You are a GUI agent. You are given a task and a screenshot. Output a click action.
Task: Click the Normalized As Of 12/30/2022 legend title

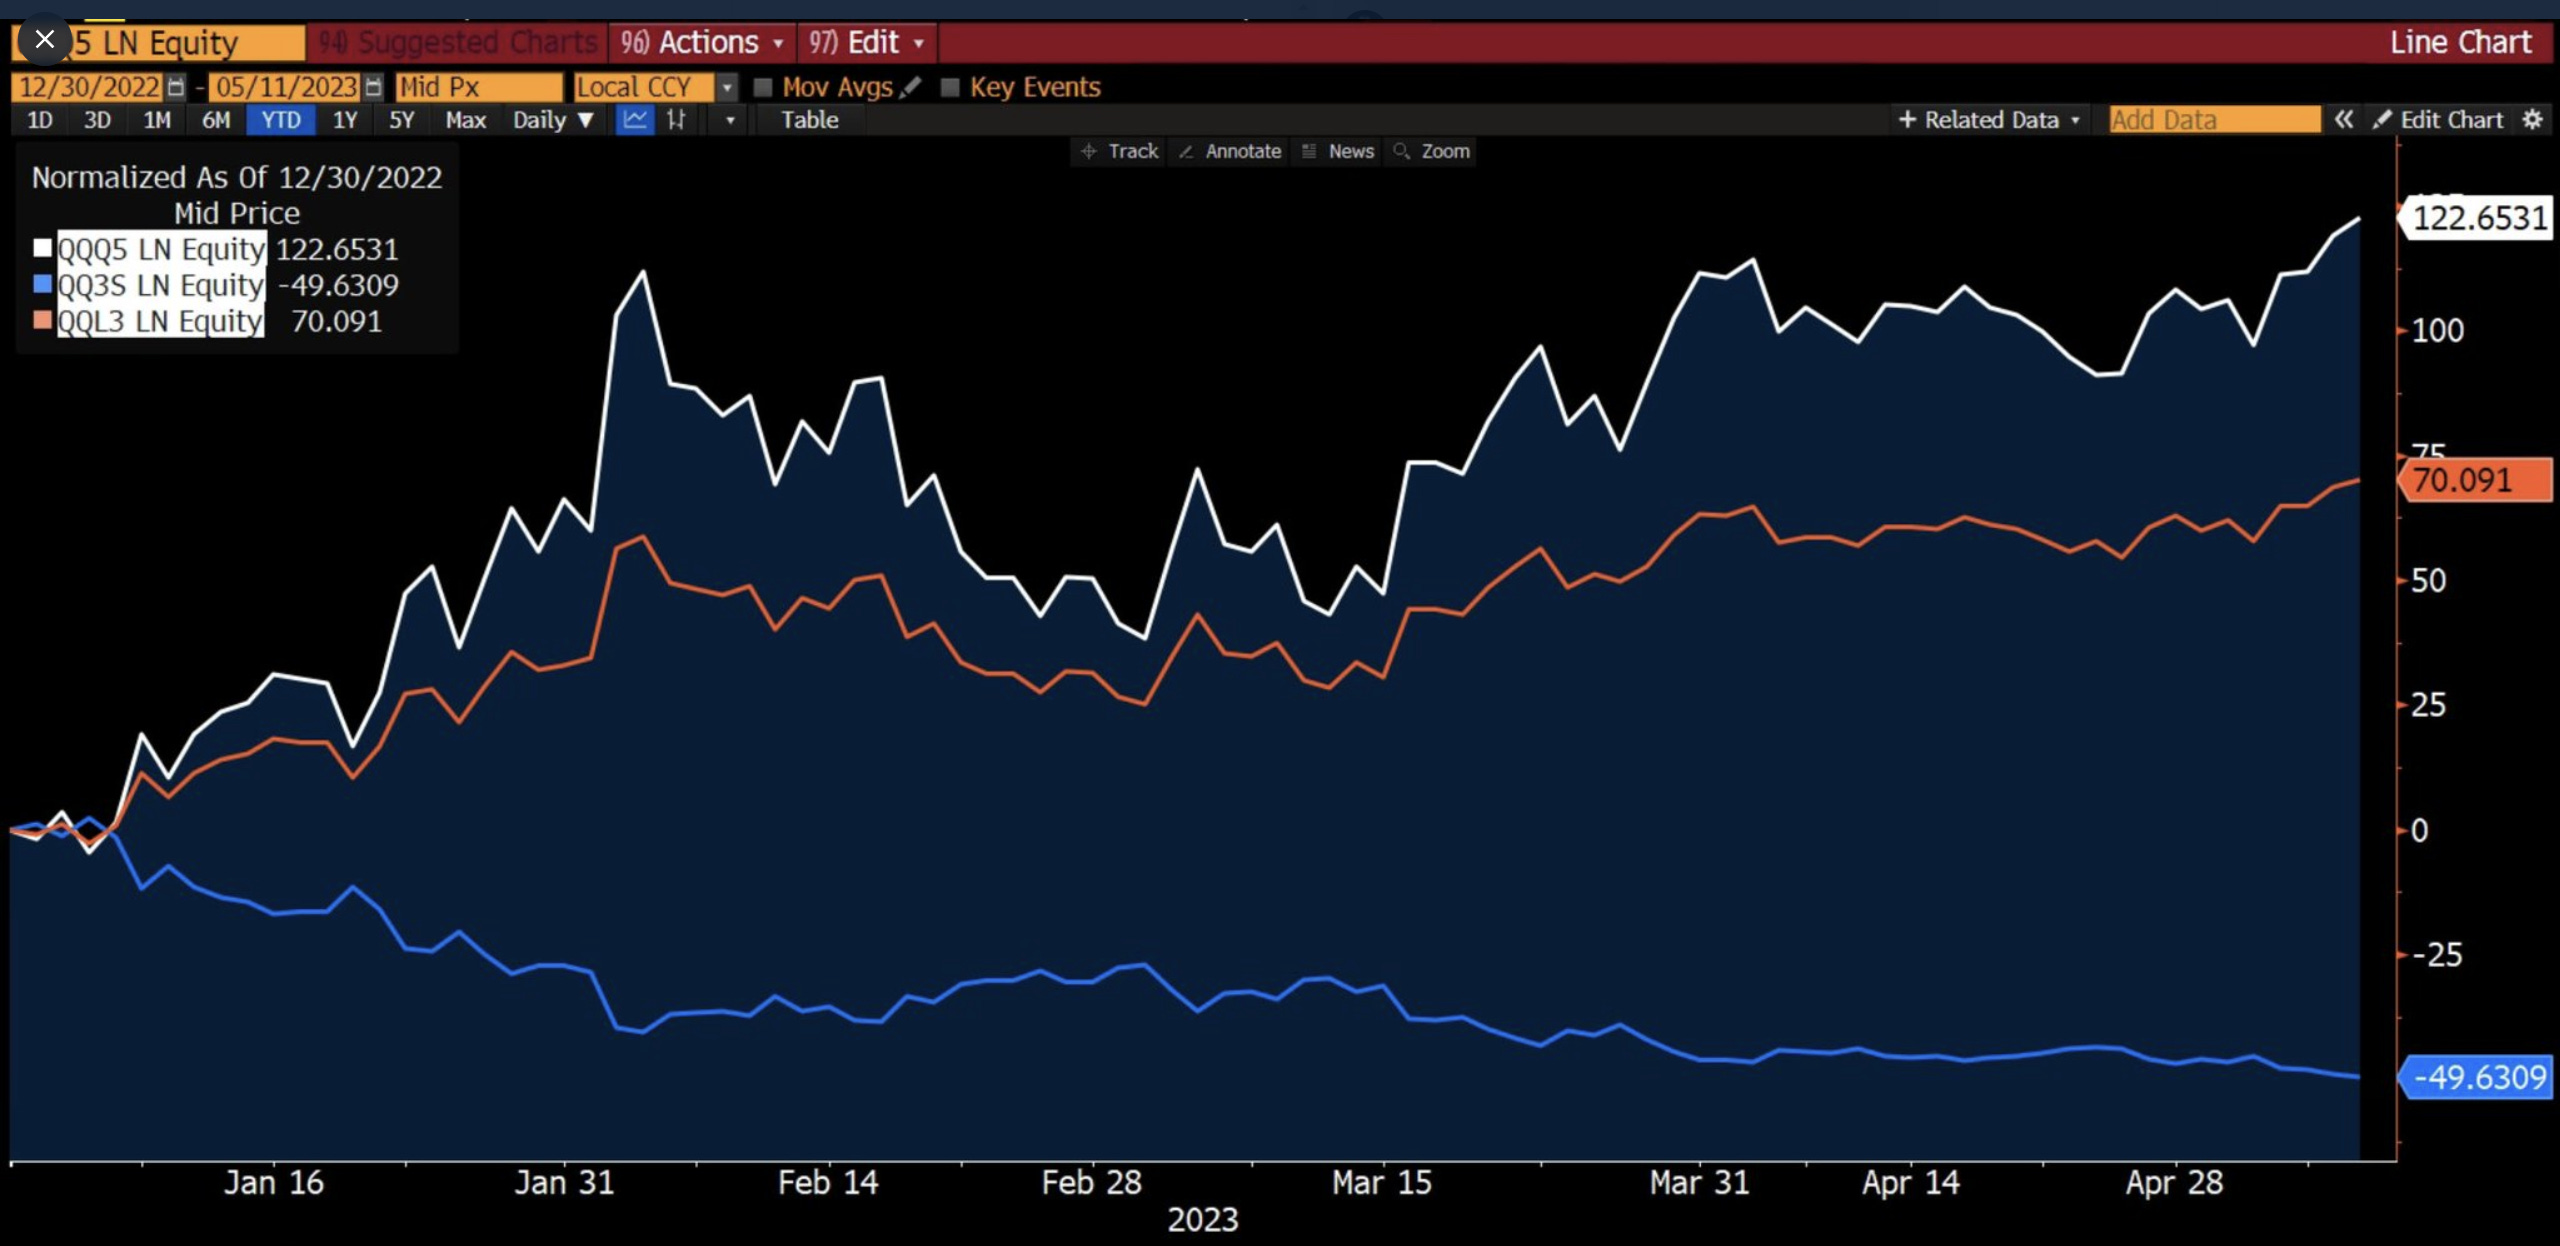click(x=237, y=177)
